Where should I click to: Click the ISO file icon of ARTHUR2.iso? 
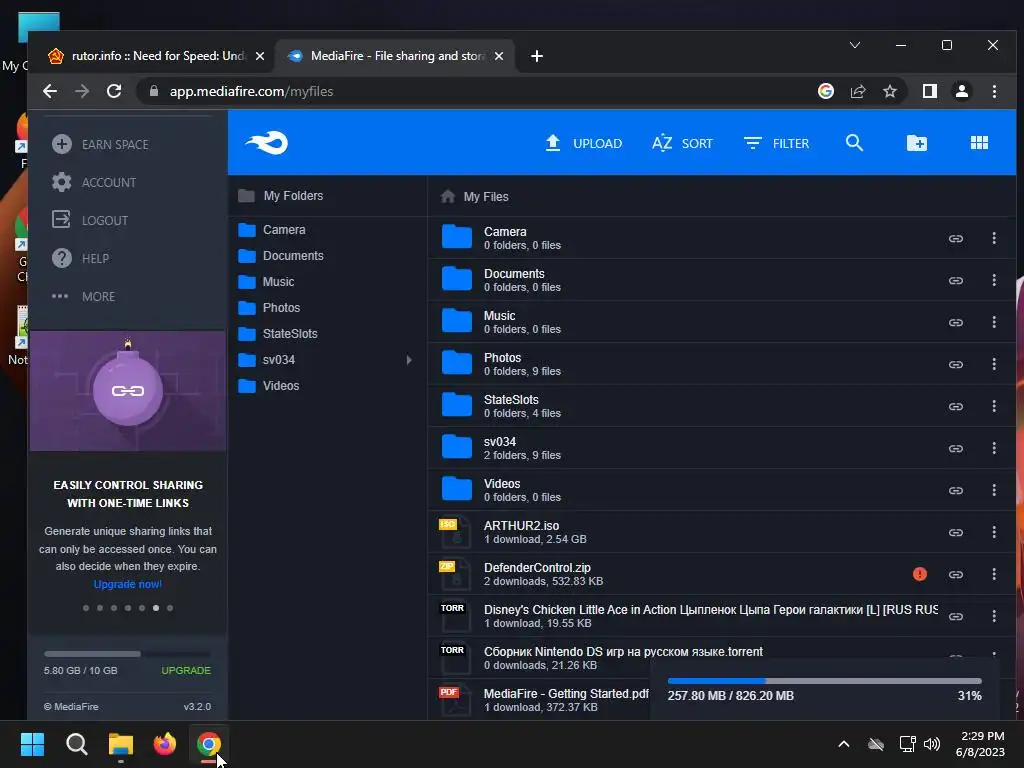tap(455, 532)
